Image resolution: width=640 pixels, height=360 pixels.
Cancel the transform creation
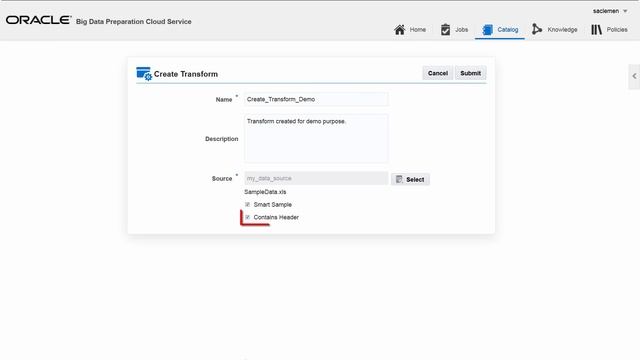438,73
